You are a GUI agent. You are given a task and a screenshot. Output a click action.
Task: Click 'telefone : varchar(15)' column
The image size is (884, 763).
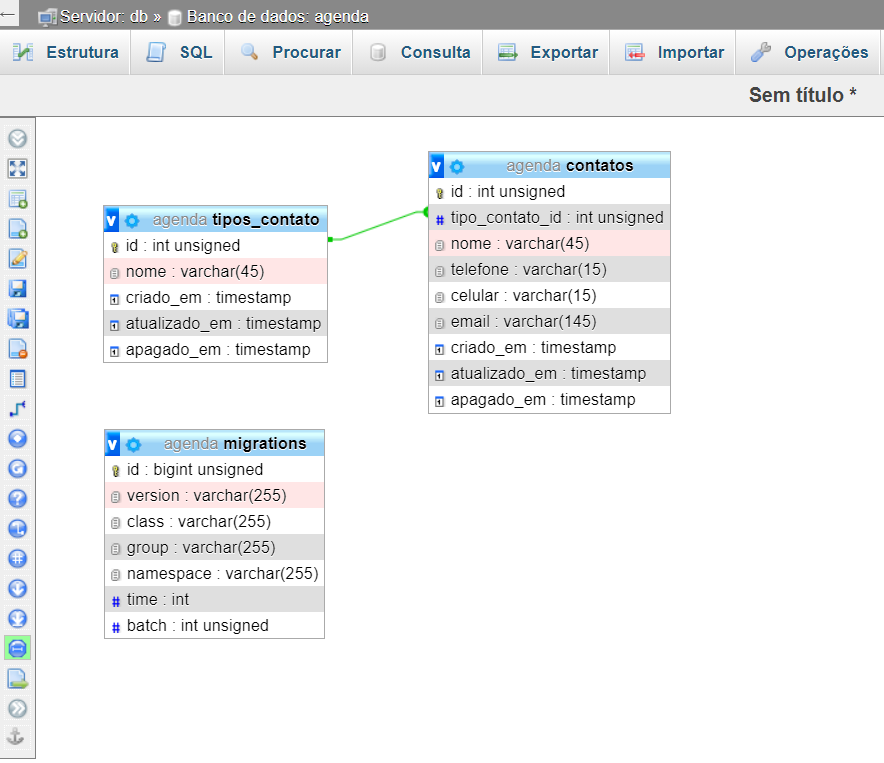(x=550, y=269)
